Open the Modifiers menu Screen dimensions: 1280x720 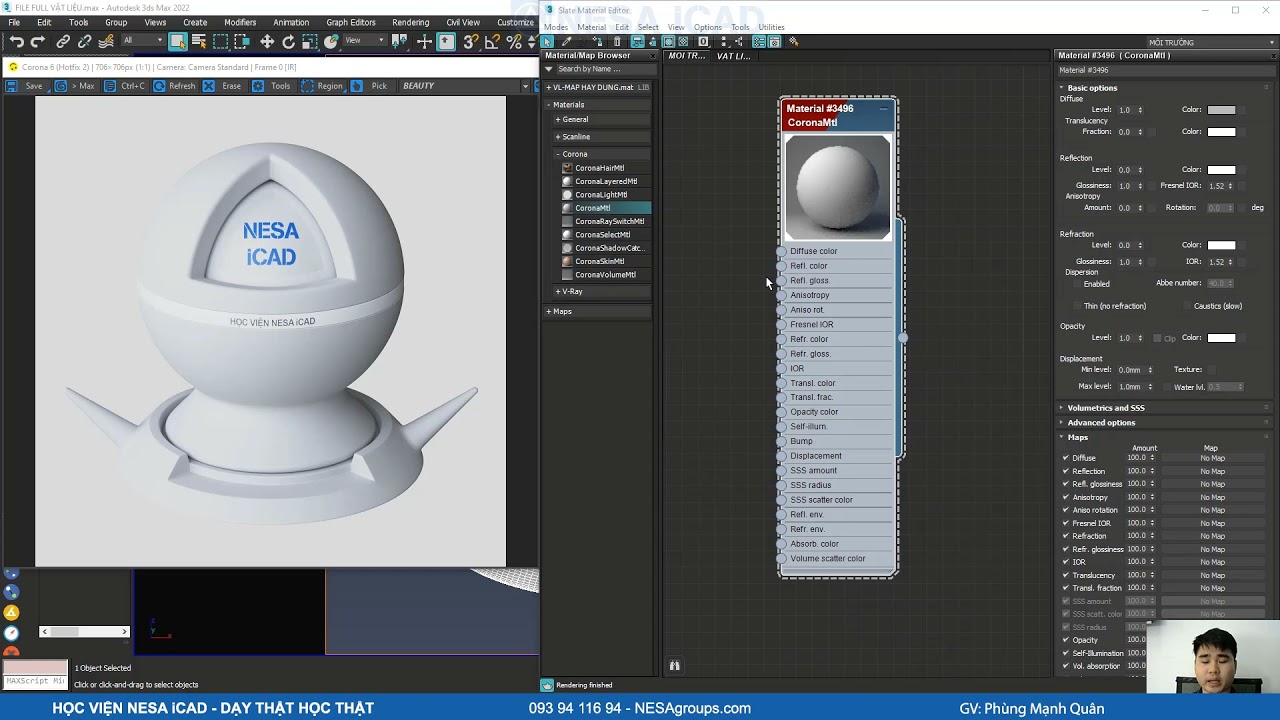pos(240,22)
